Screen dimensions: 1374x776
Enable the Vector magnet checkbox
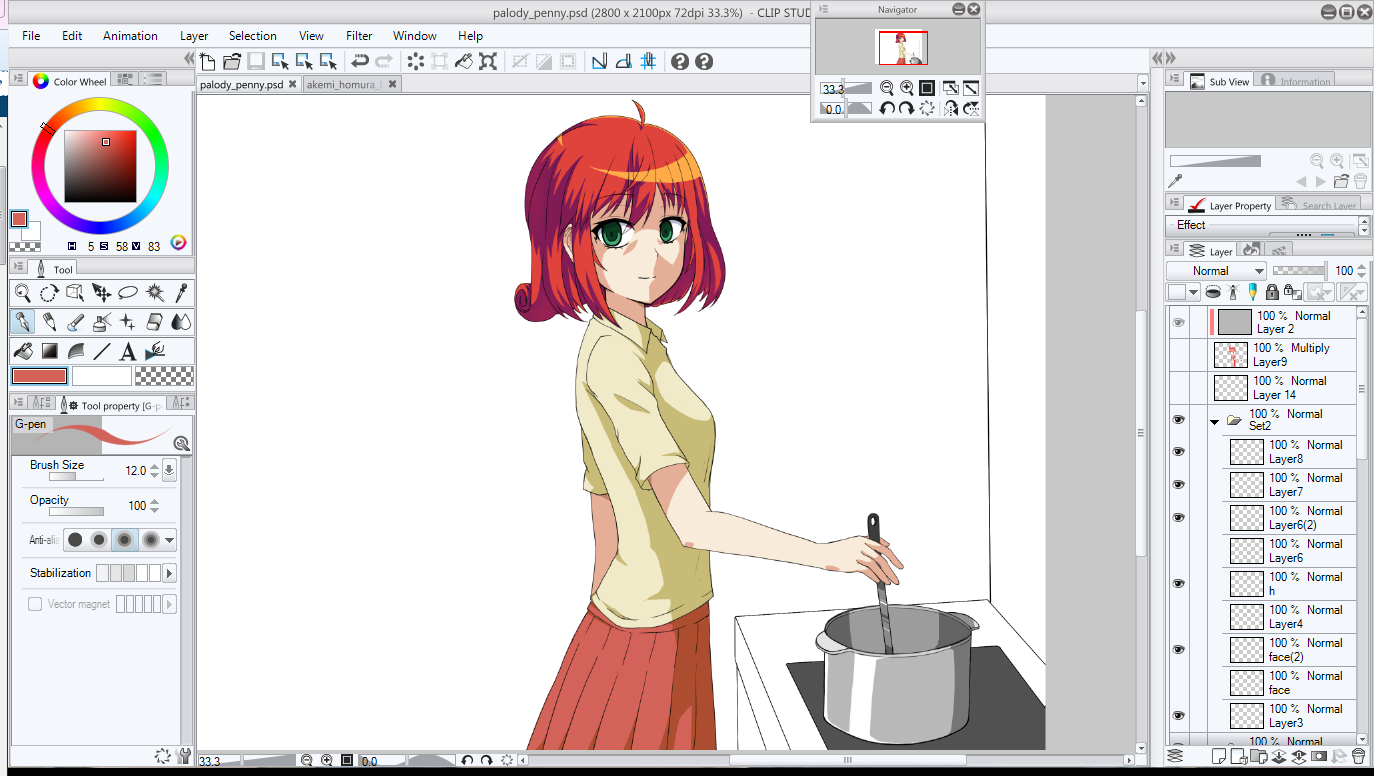click(35, 604)
